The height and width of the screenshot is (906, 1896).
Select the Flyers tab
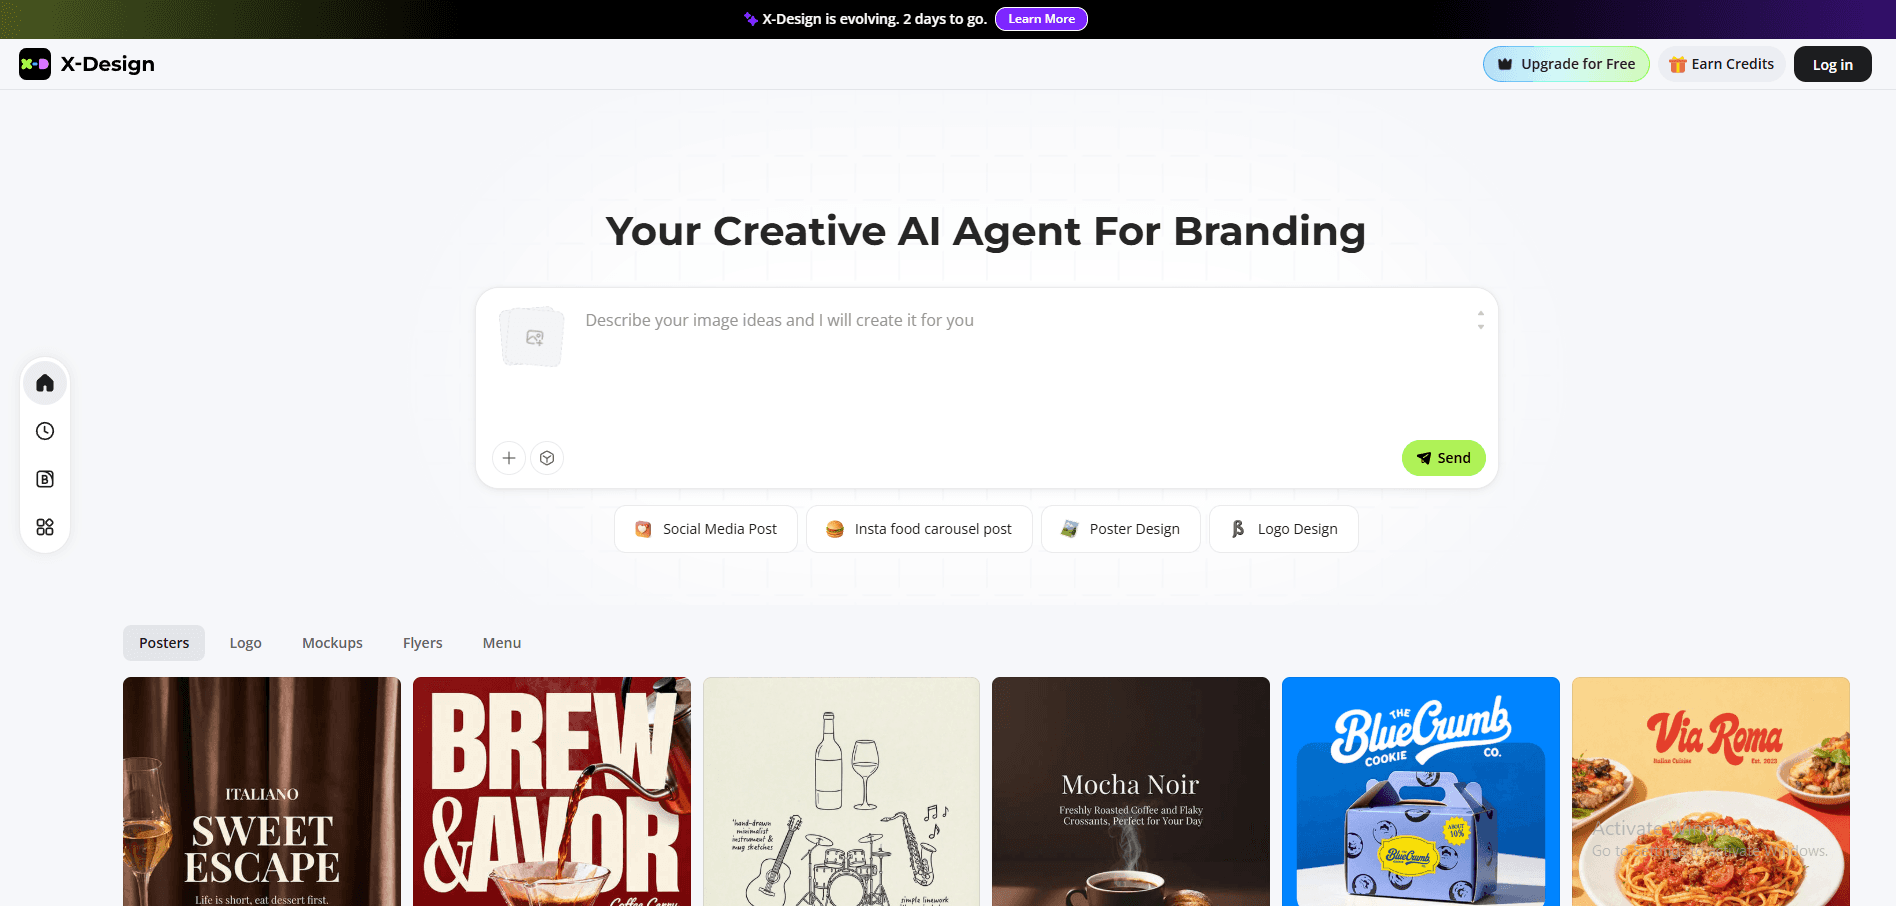pos(422,643)
